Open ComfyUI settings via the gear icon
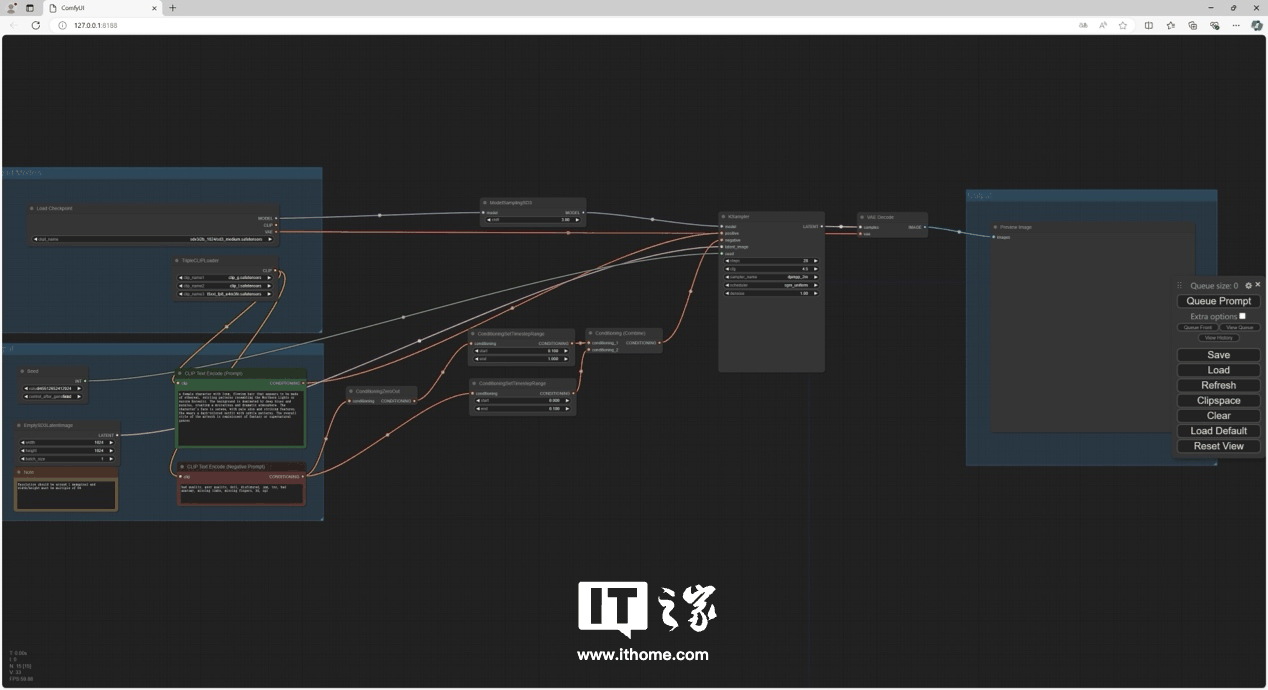Screen dimensions: 1268x690 [1248, 285]
